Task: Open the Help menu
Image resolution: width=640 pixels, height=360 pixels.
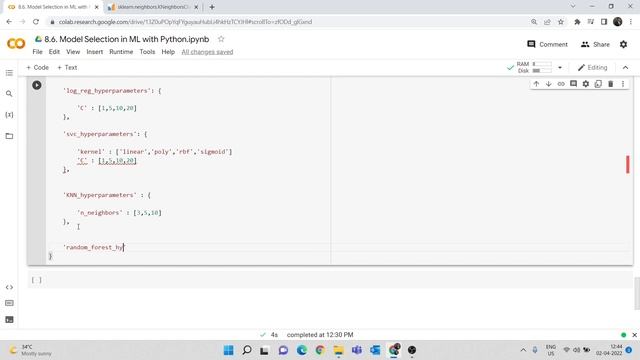Action: click(168, 52)
